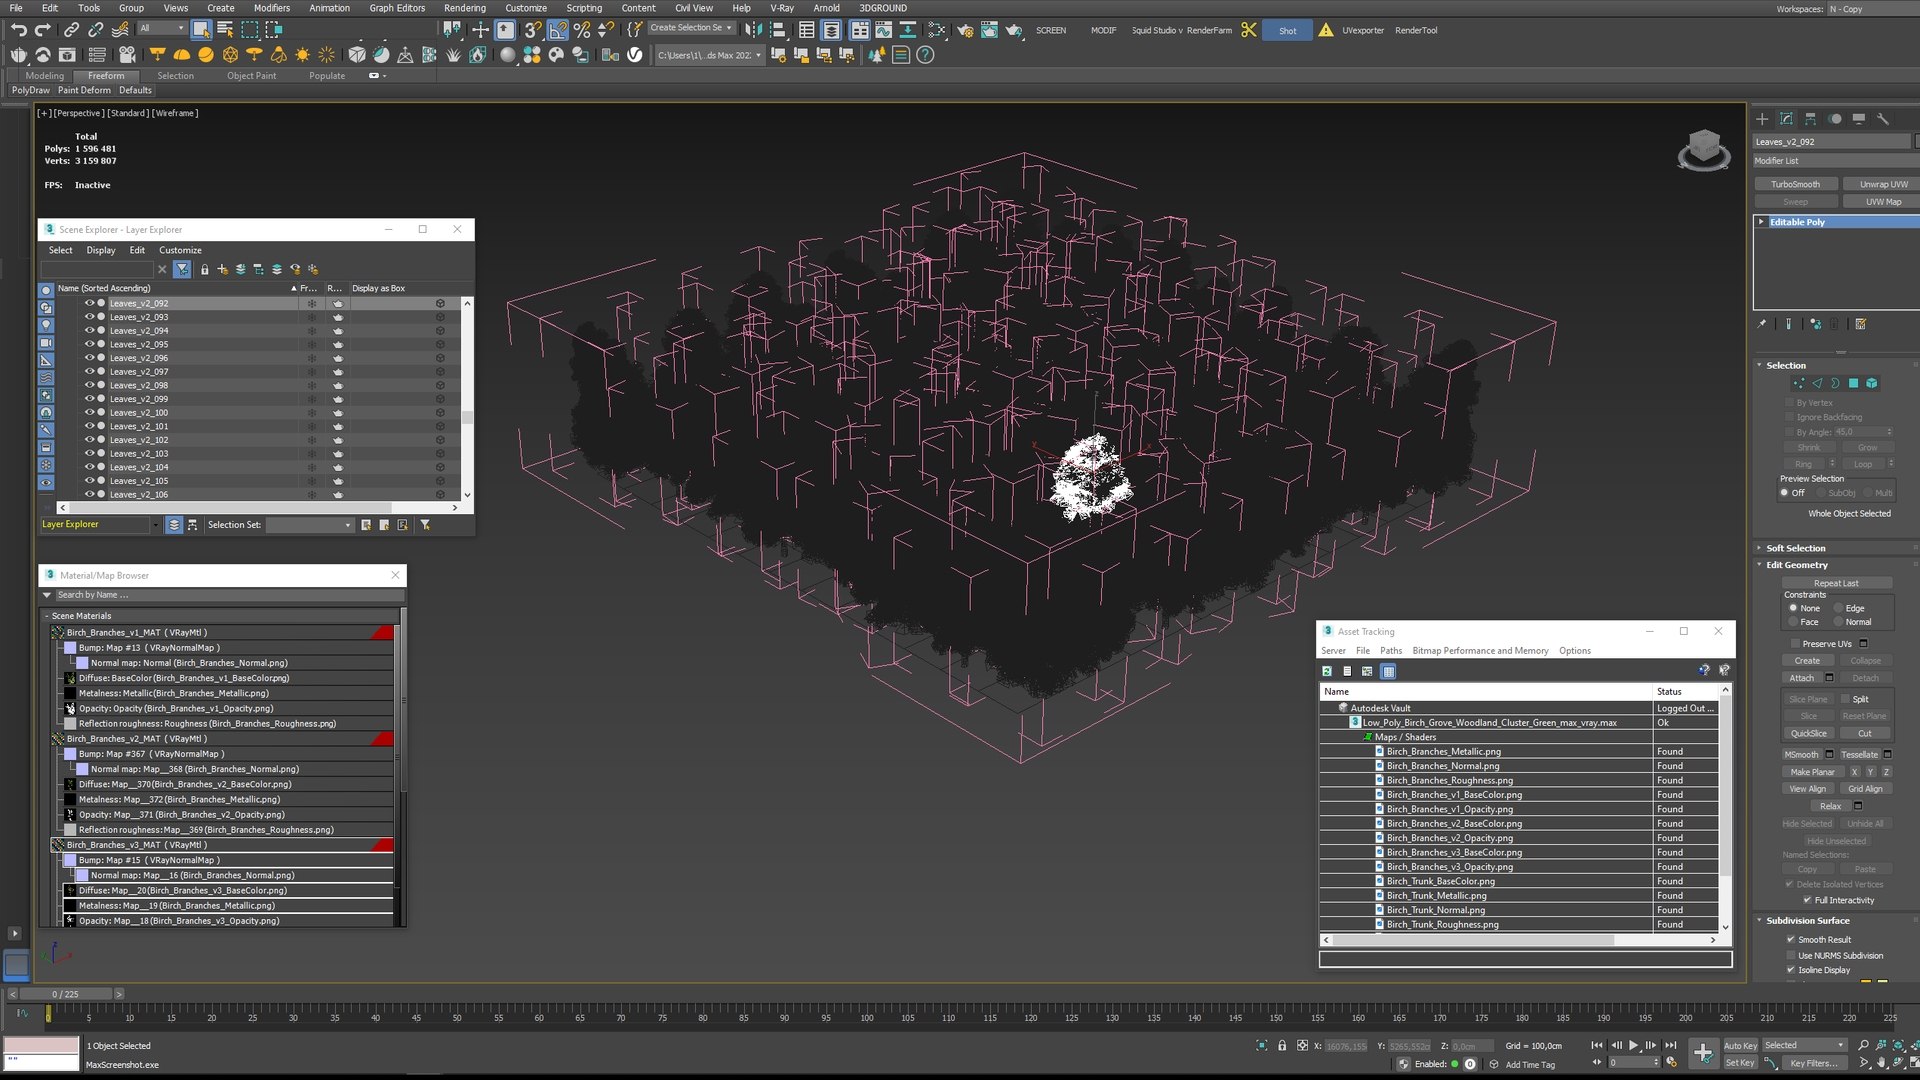
Task: Click the teapot Render Setup icon
Action: [965, 30]
